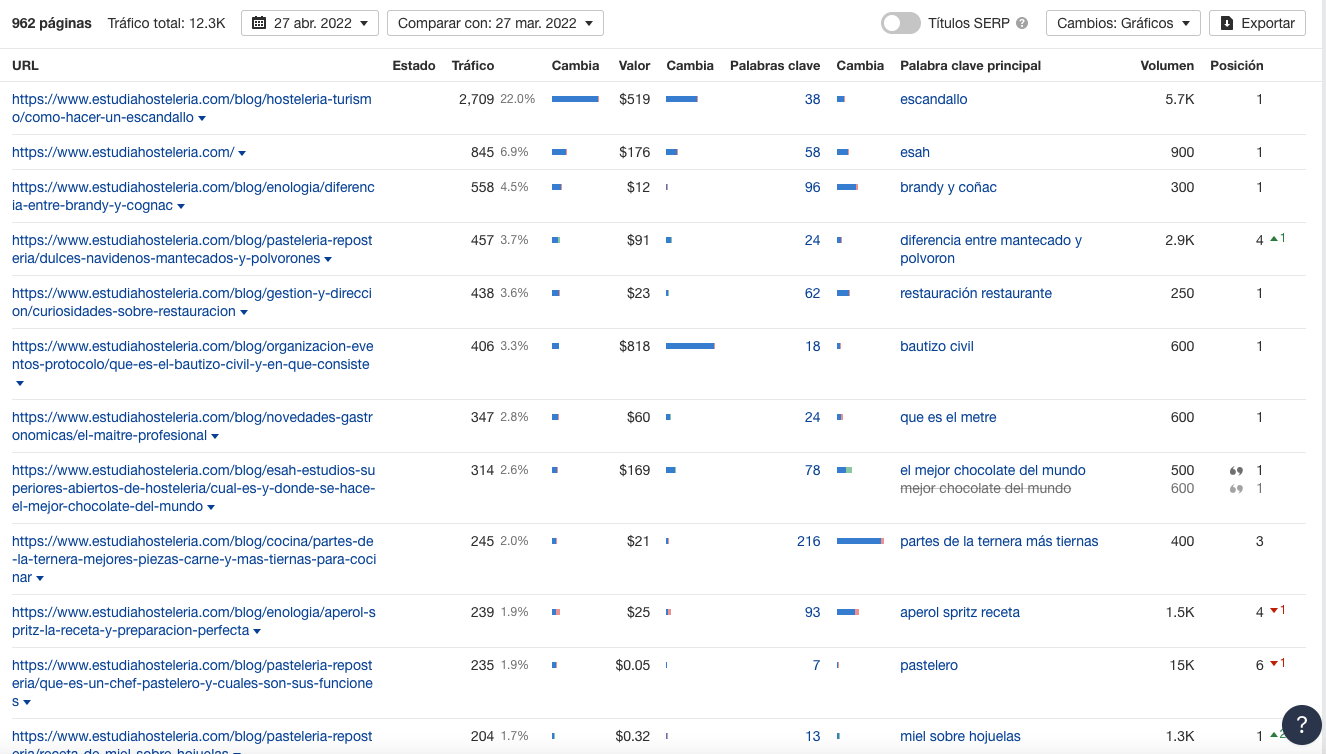Click the help question mark beside Títulos SERP

point(1022,23)
